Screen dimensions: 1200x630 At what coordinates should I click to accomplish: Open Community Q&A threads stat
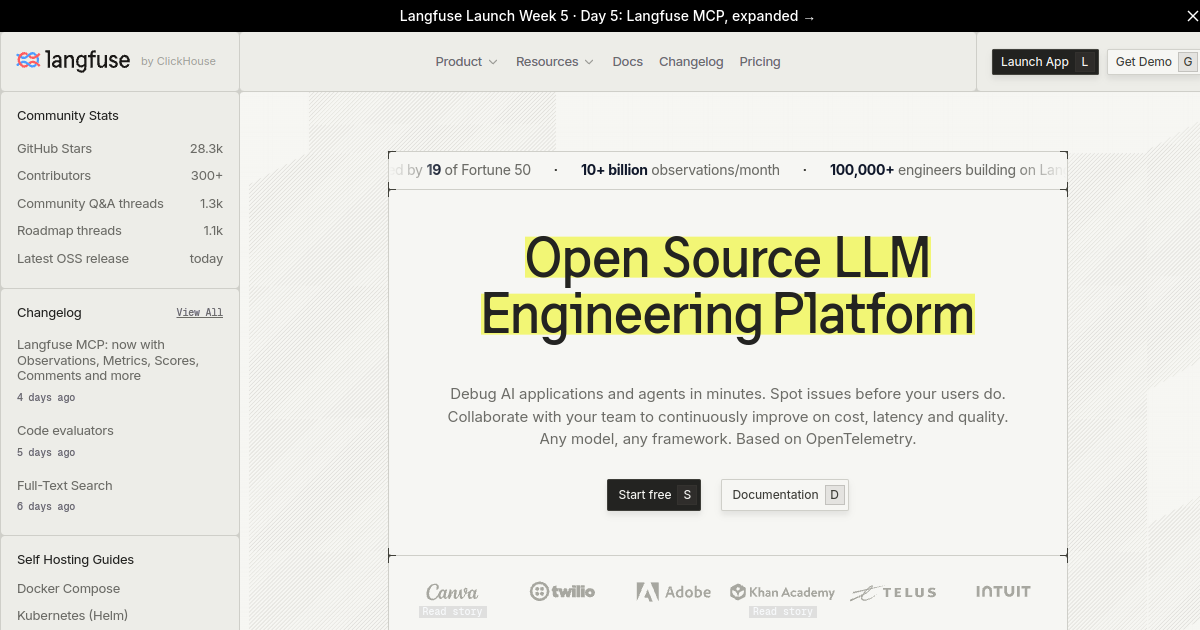[x=120, y=203]
